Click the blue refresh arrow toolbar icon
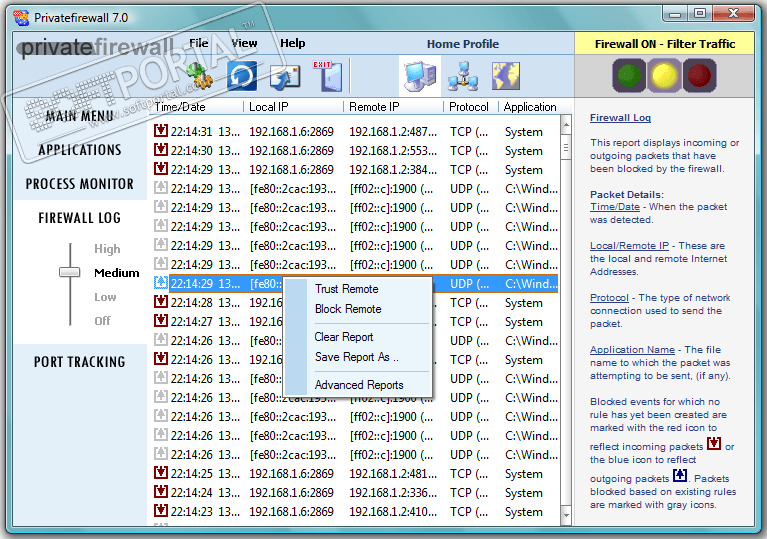Viewport: 767px width, 539px height. (x=242, y=76)
